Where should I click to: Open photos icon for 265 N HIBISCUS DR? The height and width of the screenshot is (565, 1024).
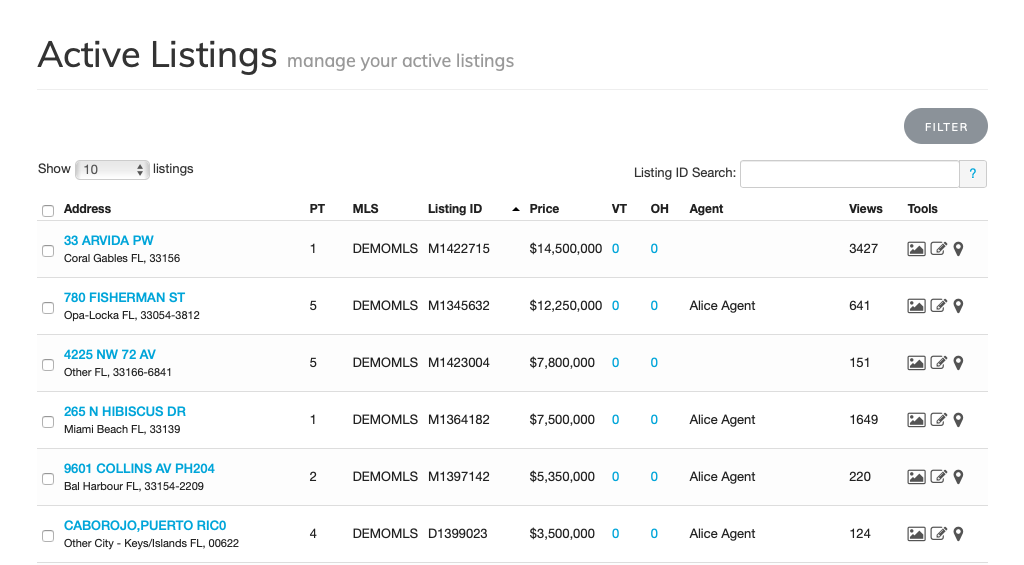click(x=916, y=420)
